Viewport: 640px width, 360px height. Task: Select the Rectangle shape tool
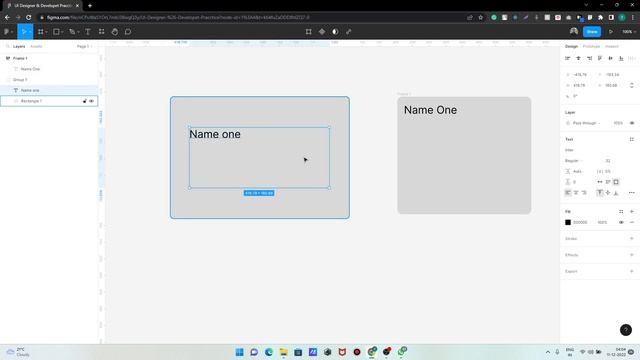click(56, 31)
